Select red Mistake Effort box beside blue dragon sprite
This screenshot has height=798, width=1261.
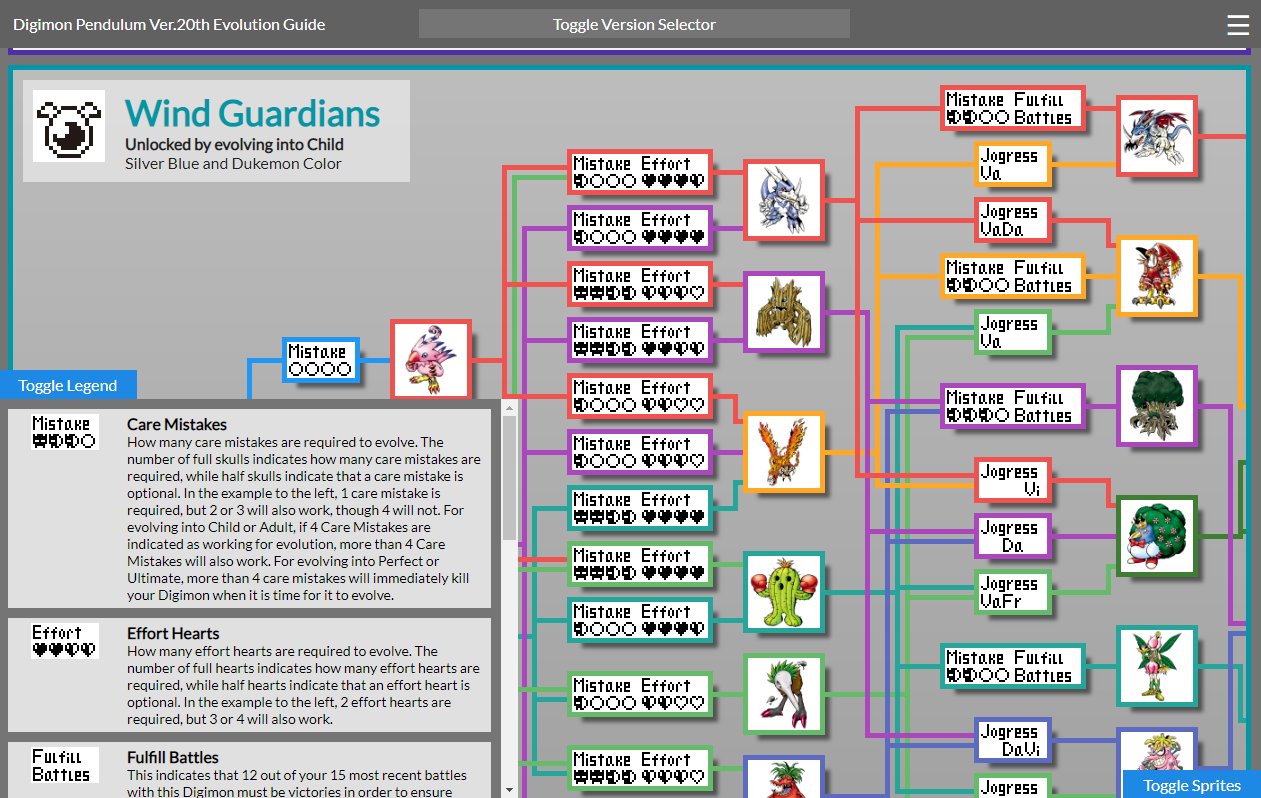click(640, 173)
